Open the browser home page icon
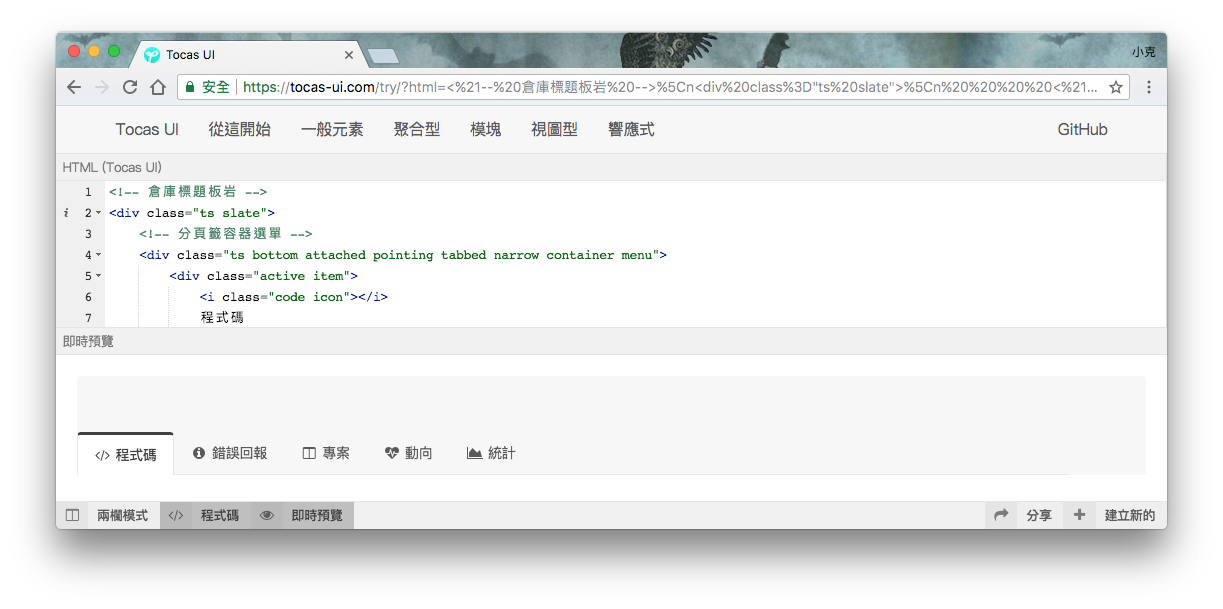The height and width of the screenshot is (609, 1223). [x=158, y=87]
